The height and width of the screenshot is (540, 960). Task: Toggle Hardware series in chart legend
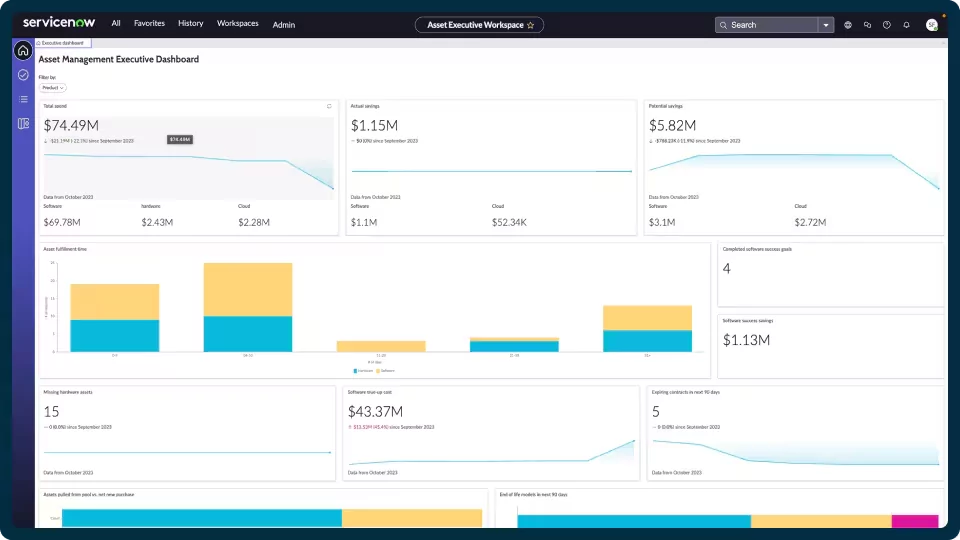coord(362,370)
